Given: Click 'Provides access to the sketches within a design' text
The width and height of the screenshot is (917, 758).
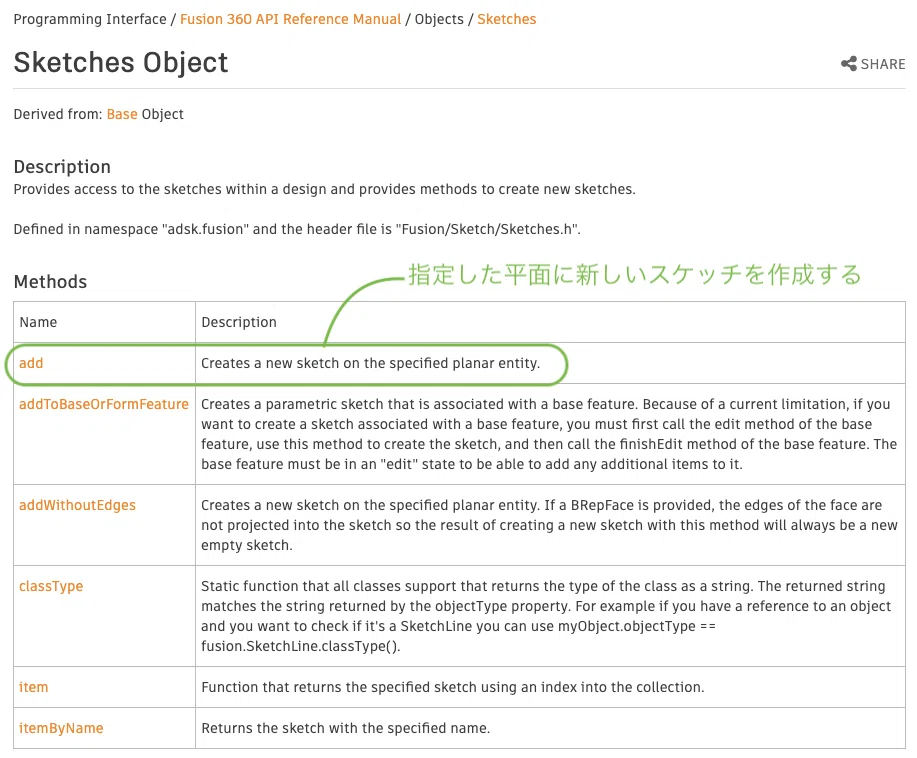Looking at the screenshot, I should click(324, 190).
